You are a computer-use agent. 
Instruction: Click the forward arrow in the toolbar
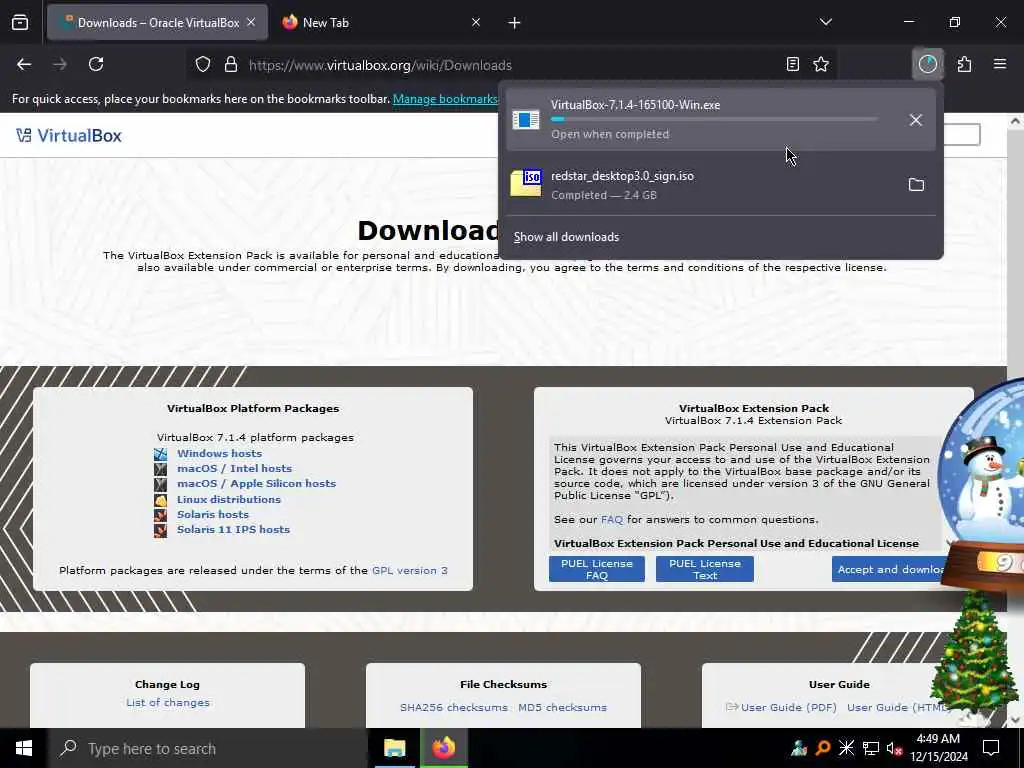[x=60, y=64]
